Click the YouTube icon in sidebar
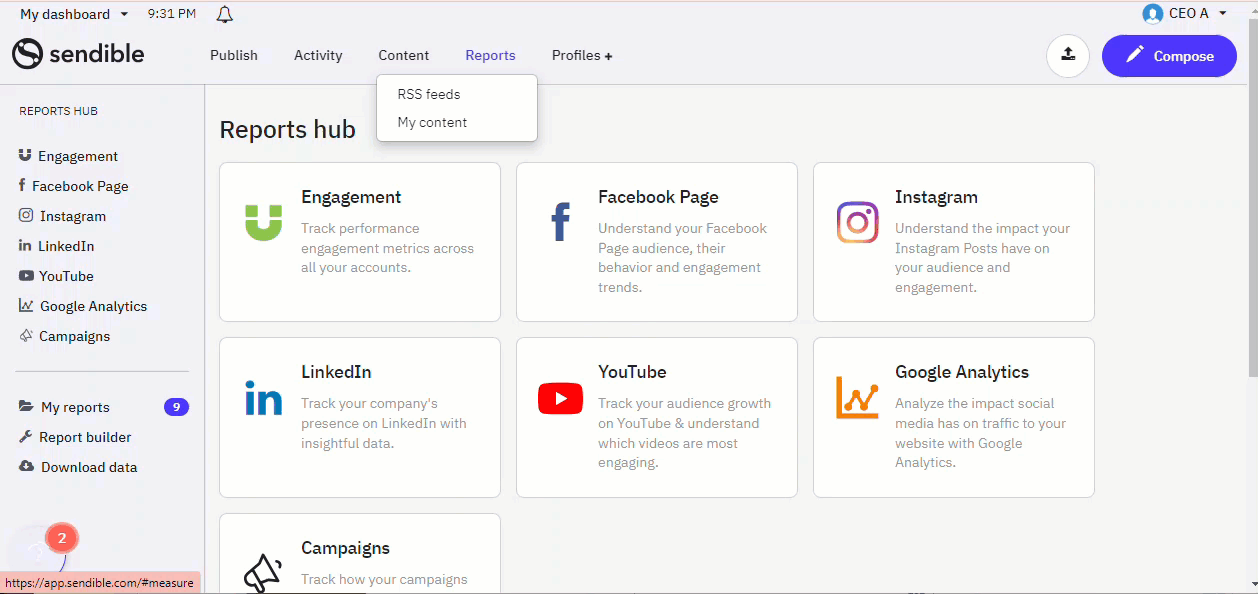Viewport: 1258px width, 594px height. [26, 276]
